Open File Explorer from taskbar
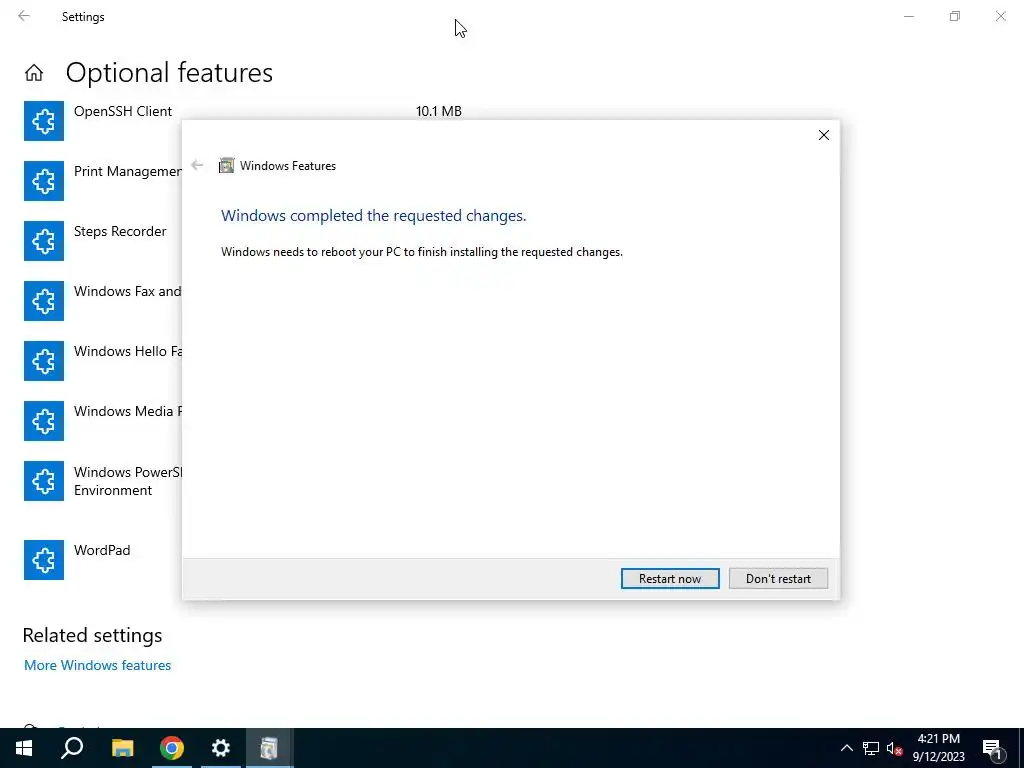 pos(122,748)
